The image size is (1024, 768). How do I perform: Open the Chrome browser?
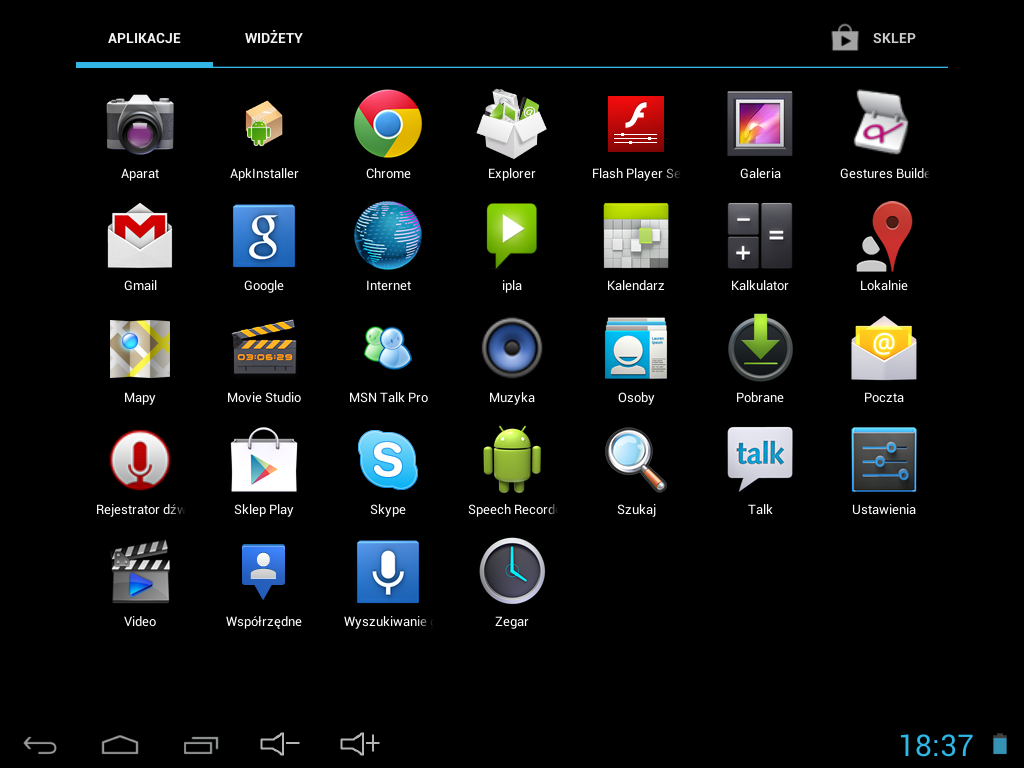pos(388,123)
